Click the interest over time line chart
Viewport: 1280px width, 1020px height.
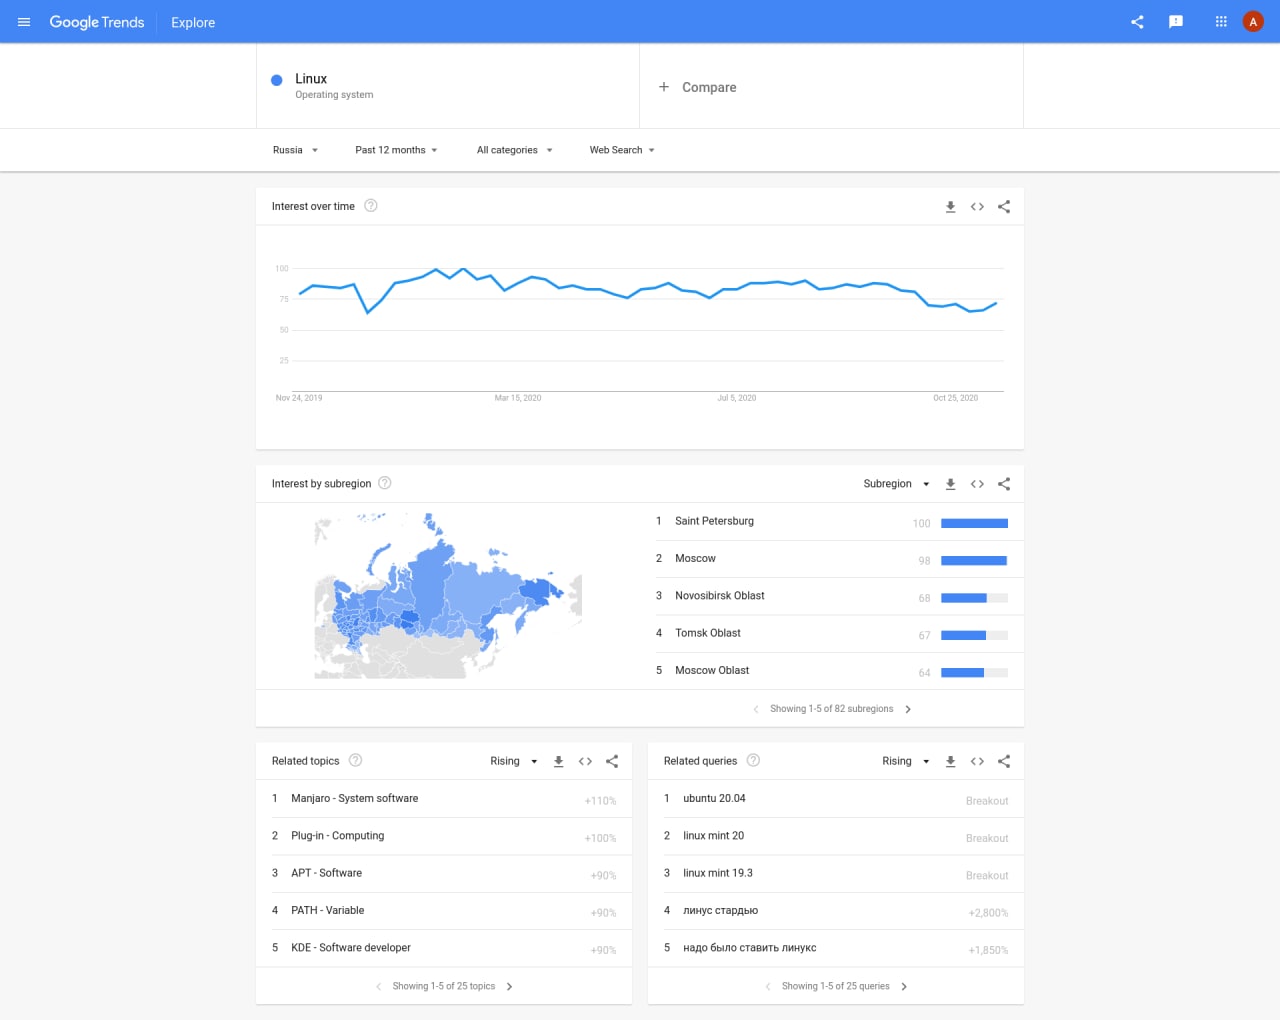(x=640, y=330)
